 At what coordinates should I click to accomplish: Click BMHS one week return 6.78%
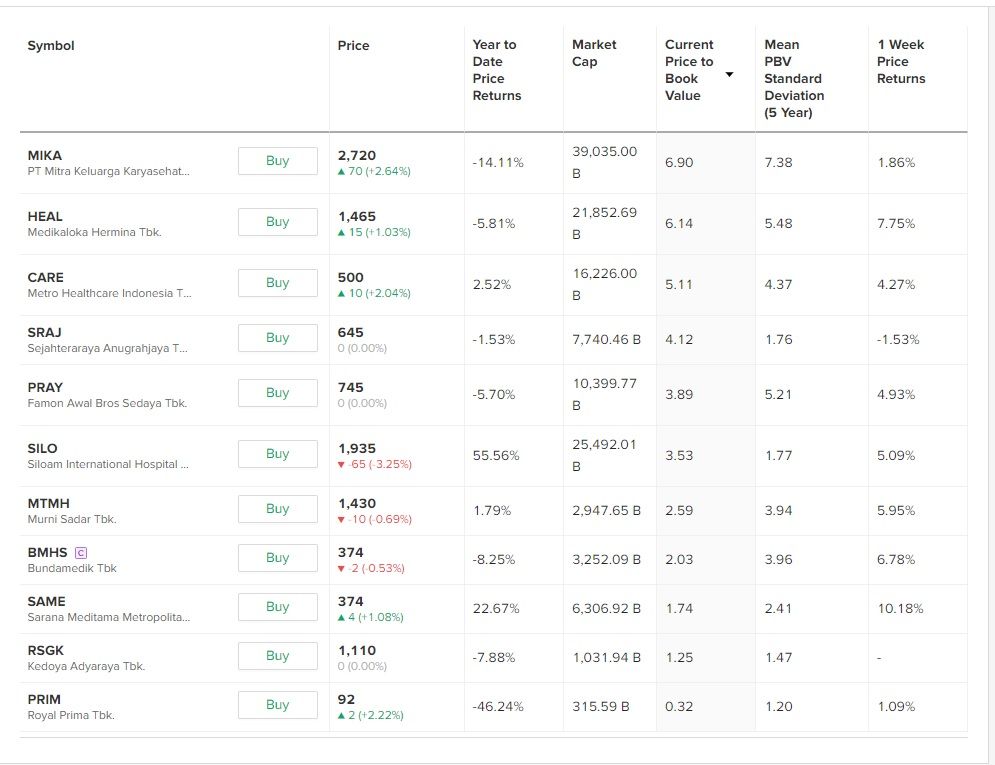click(x=896, y=559)
